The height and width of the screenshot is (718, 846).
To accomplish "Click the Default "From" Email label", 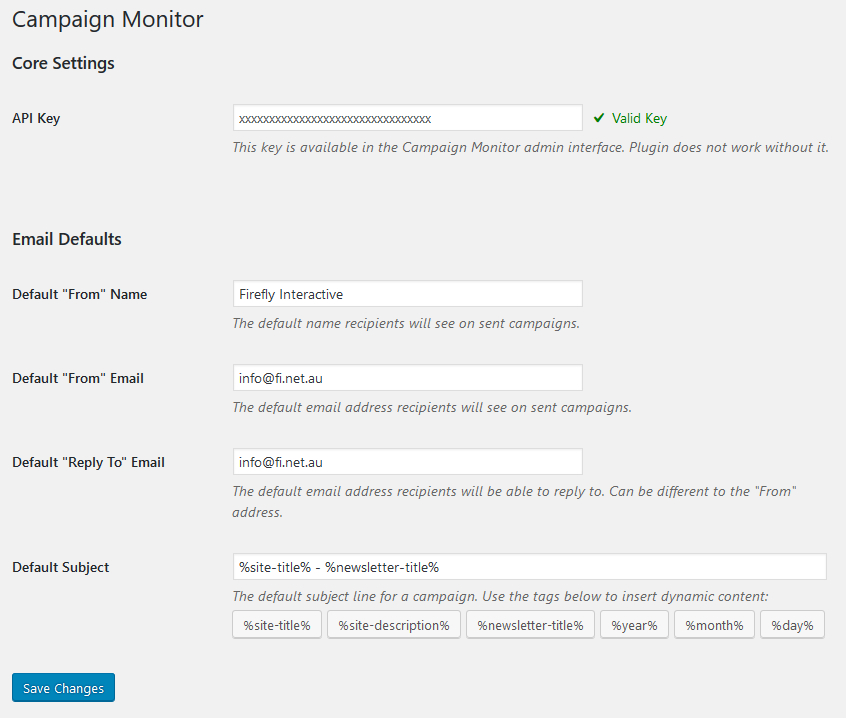I will 78,378.
